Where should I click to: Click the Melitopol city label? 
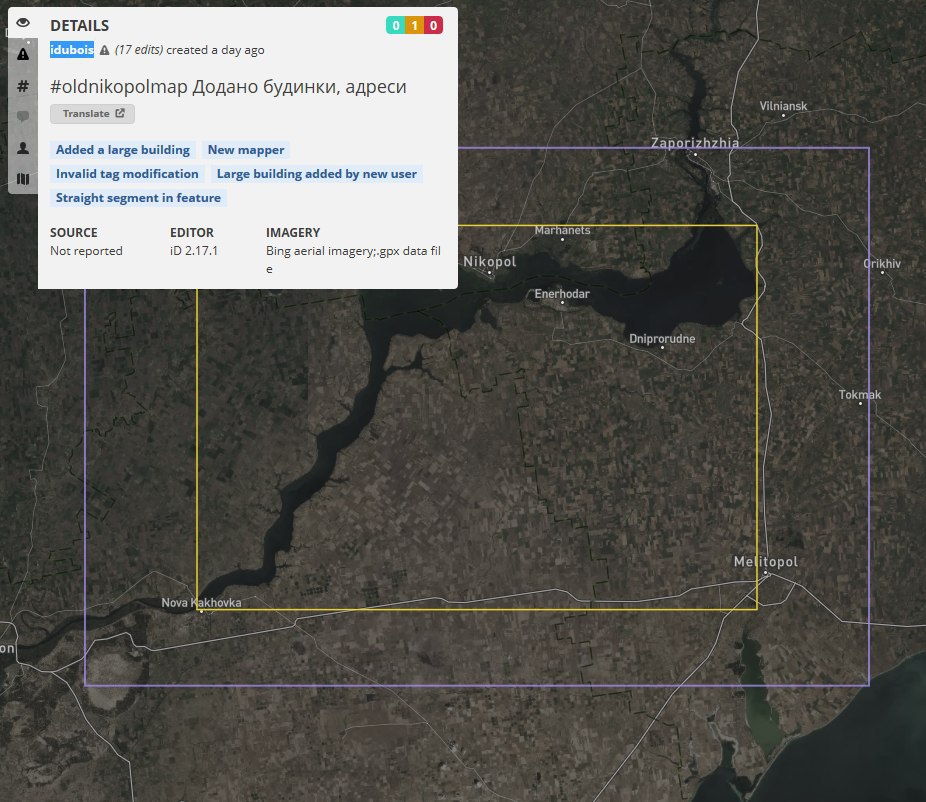click(x=766, y=562)
